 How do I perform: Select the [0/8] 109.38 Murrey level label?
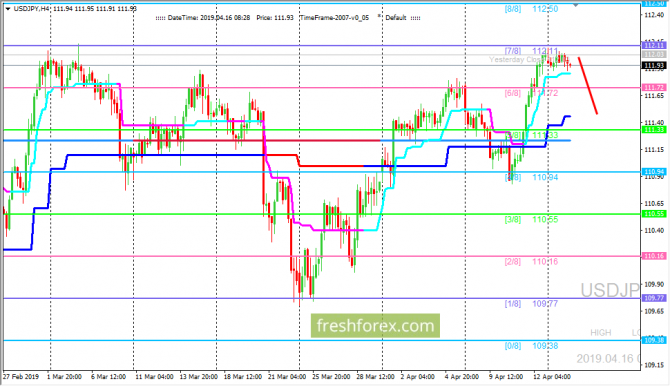(x=531, y=346)
